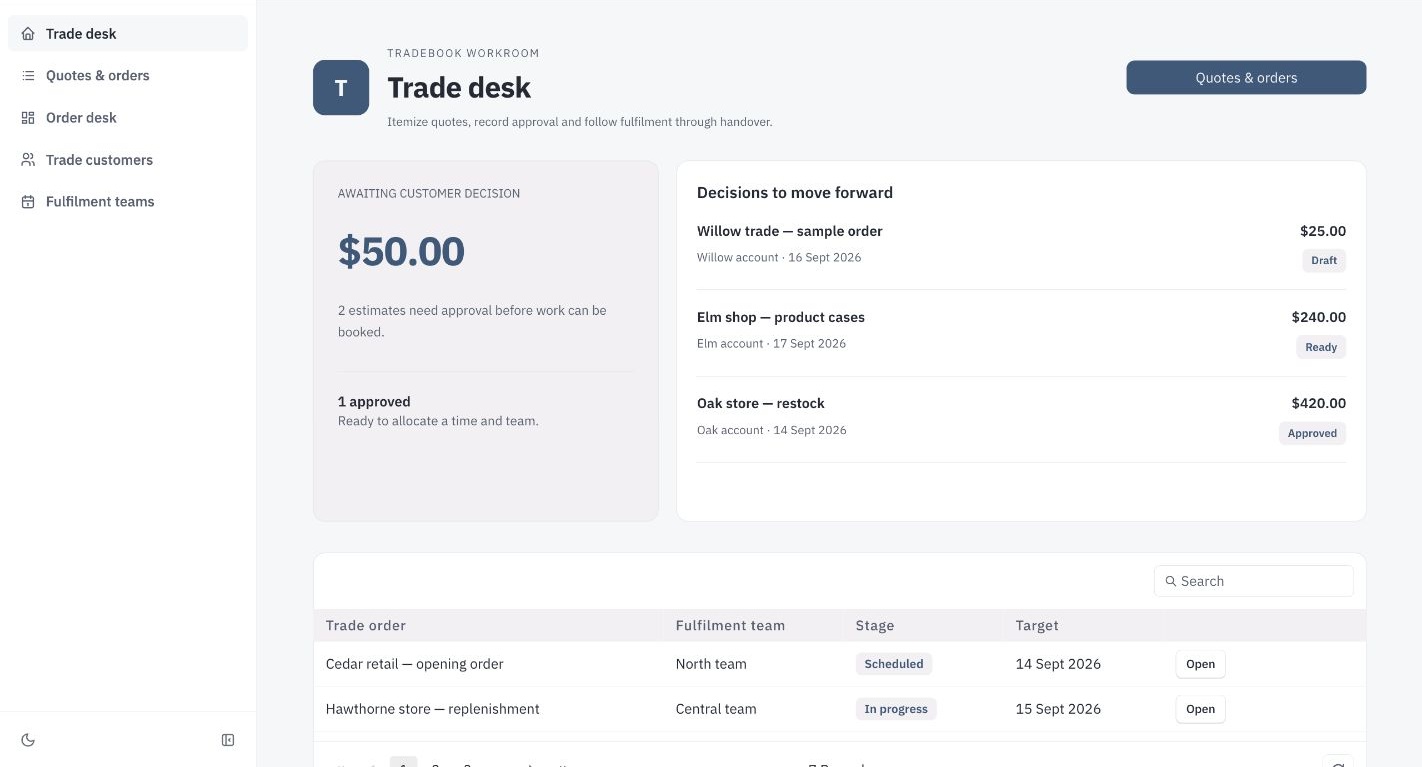
Task: Click the grid icon beside Order desk
Action: click(x=28, y=117)
